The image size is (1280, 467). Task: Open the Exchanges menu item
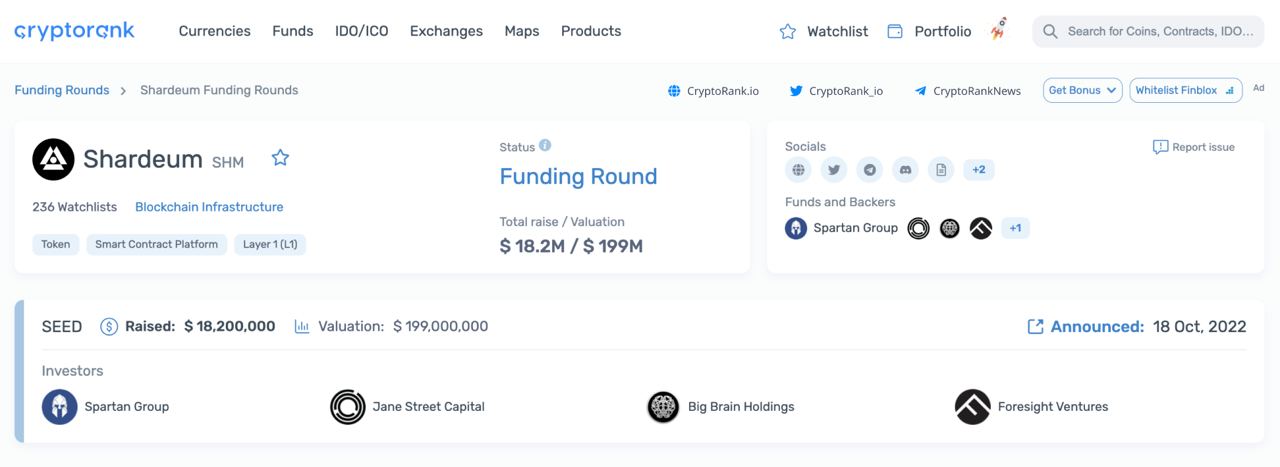click(x=446, y=31)
